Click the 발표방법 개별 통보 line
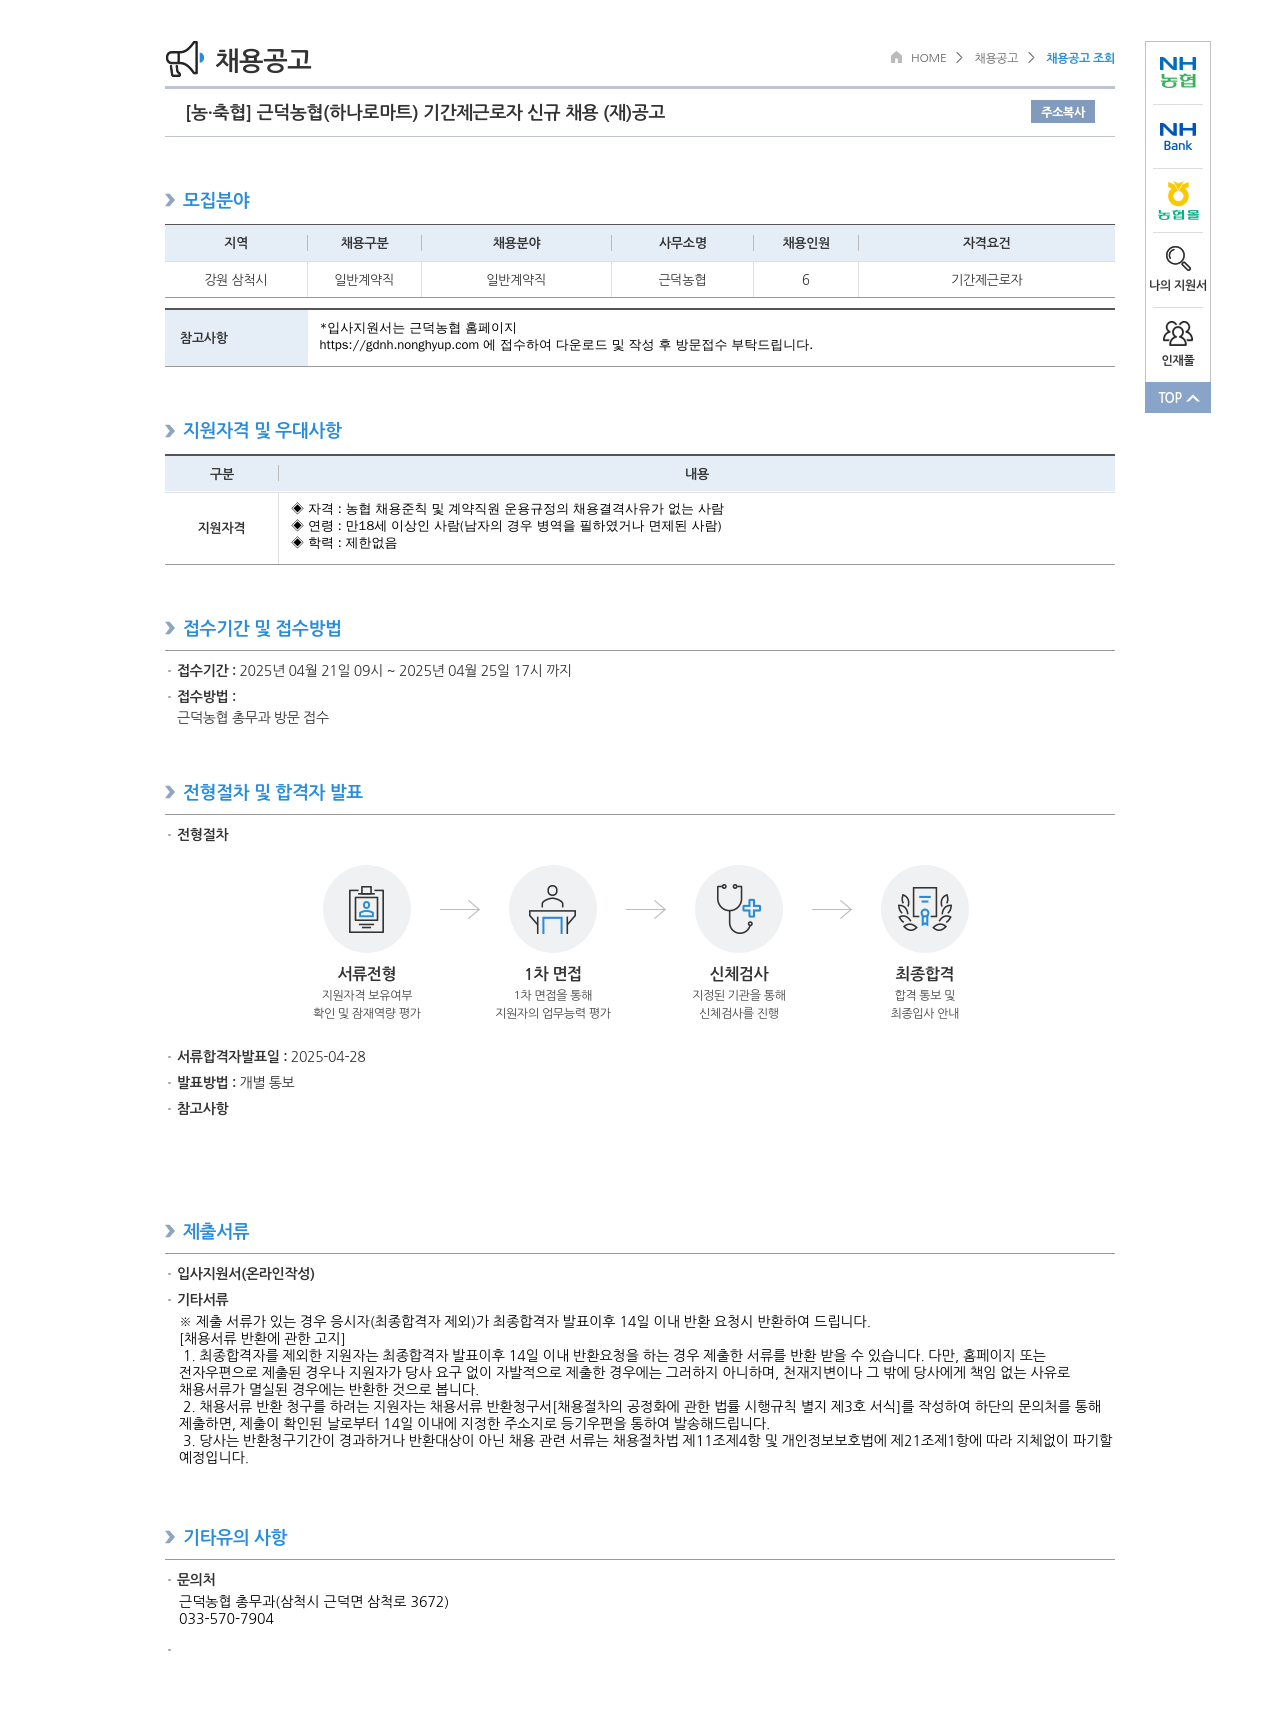This screenshot has height=1727, width=1280. pos(236,1082)
